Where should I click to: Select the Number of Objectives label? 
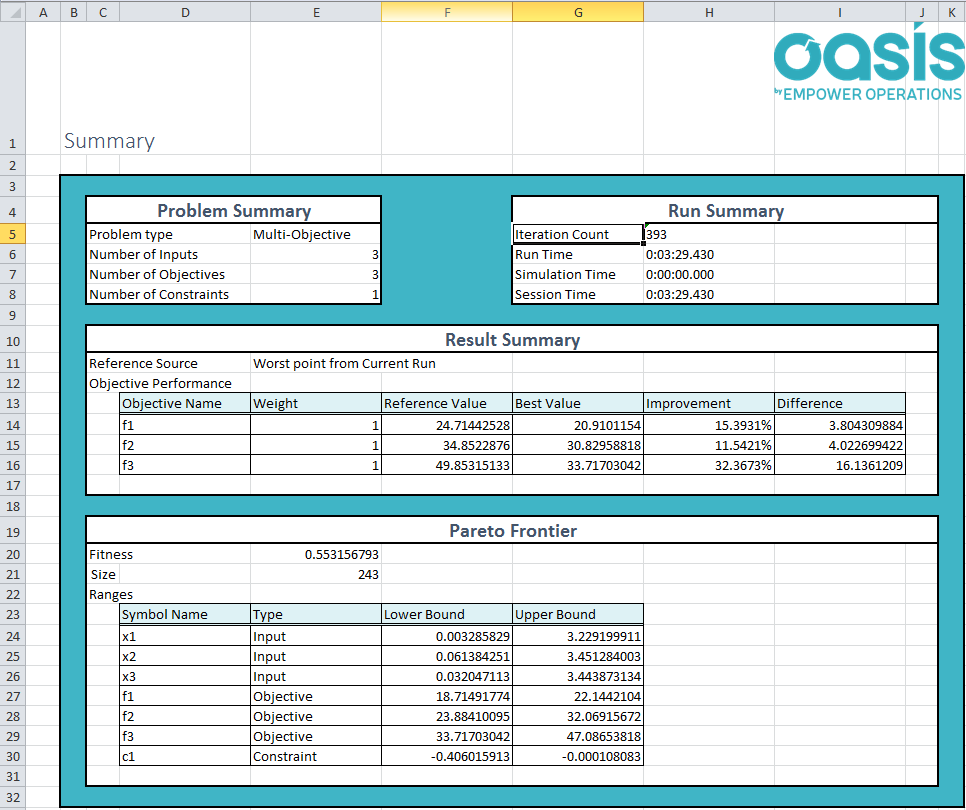[x=157, y=274]
